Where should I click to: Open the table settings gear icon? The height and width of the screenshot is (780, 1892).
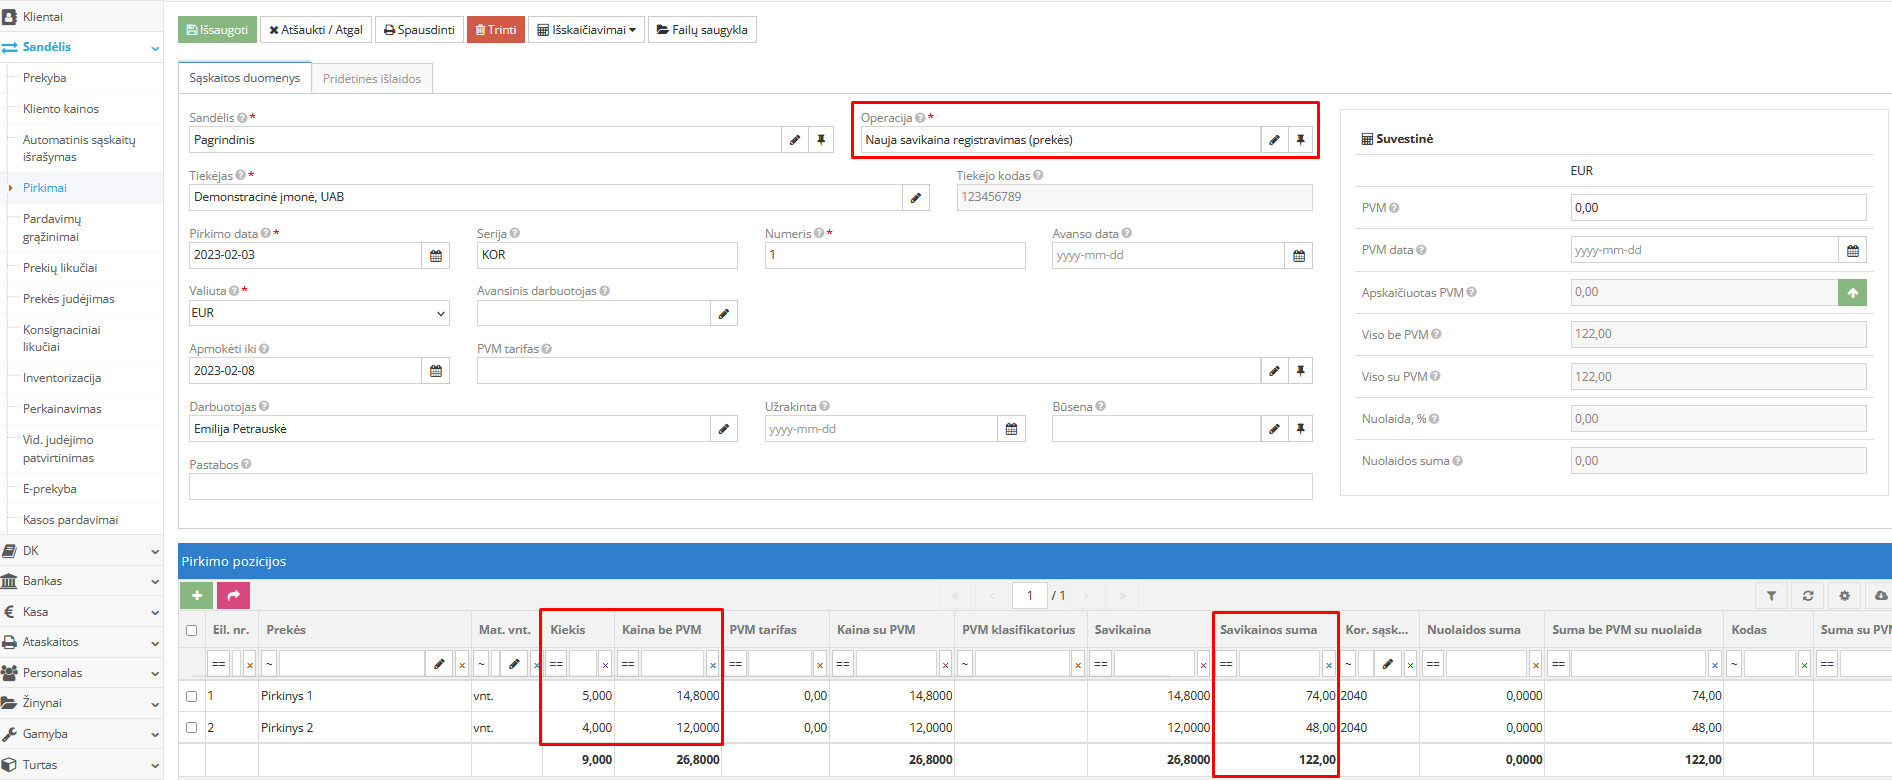pos(1845,596)
